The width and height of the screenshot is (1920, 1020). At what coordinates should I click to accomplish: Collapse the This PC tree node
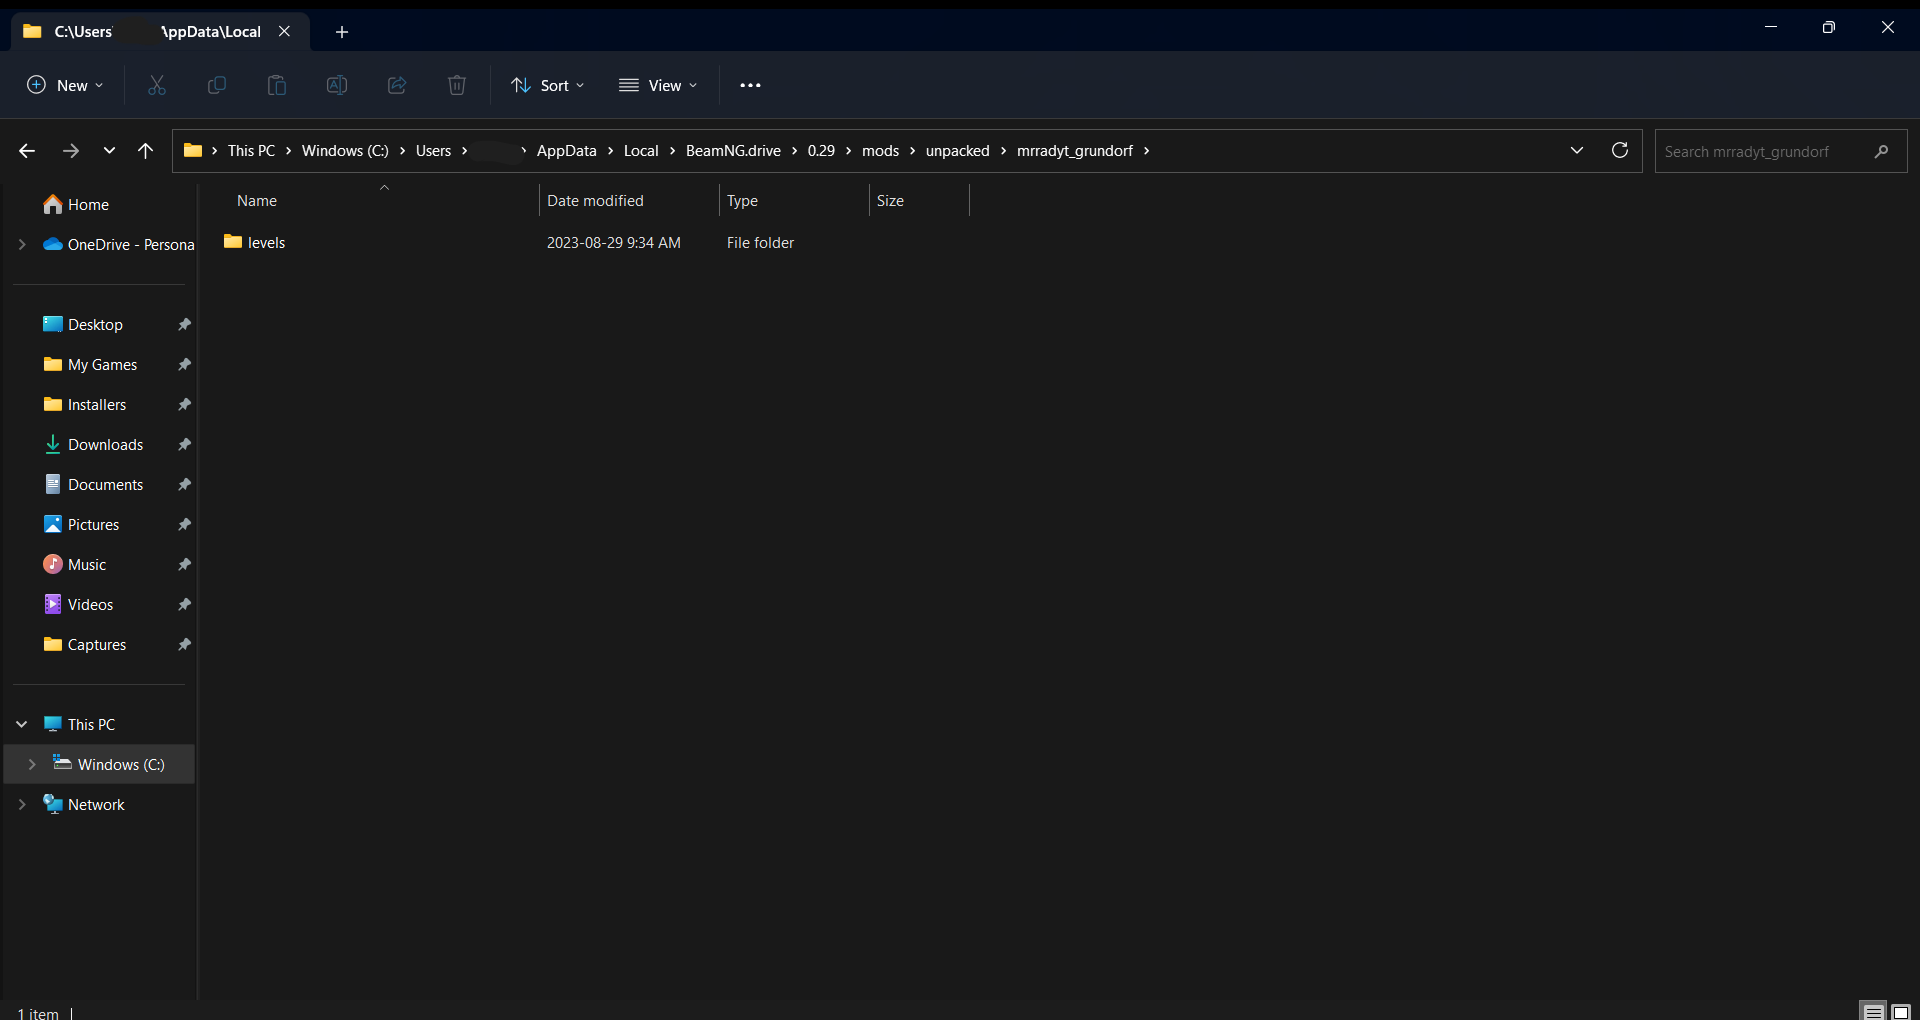pos(22,724)
